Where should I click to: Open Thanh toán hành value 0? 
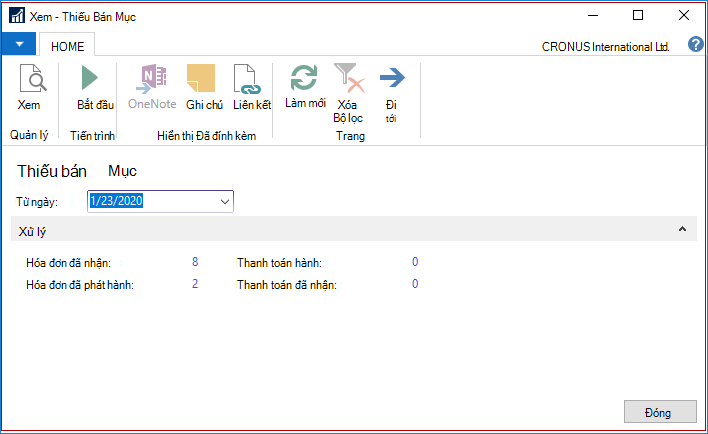(x=415, y=262)
